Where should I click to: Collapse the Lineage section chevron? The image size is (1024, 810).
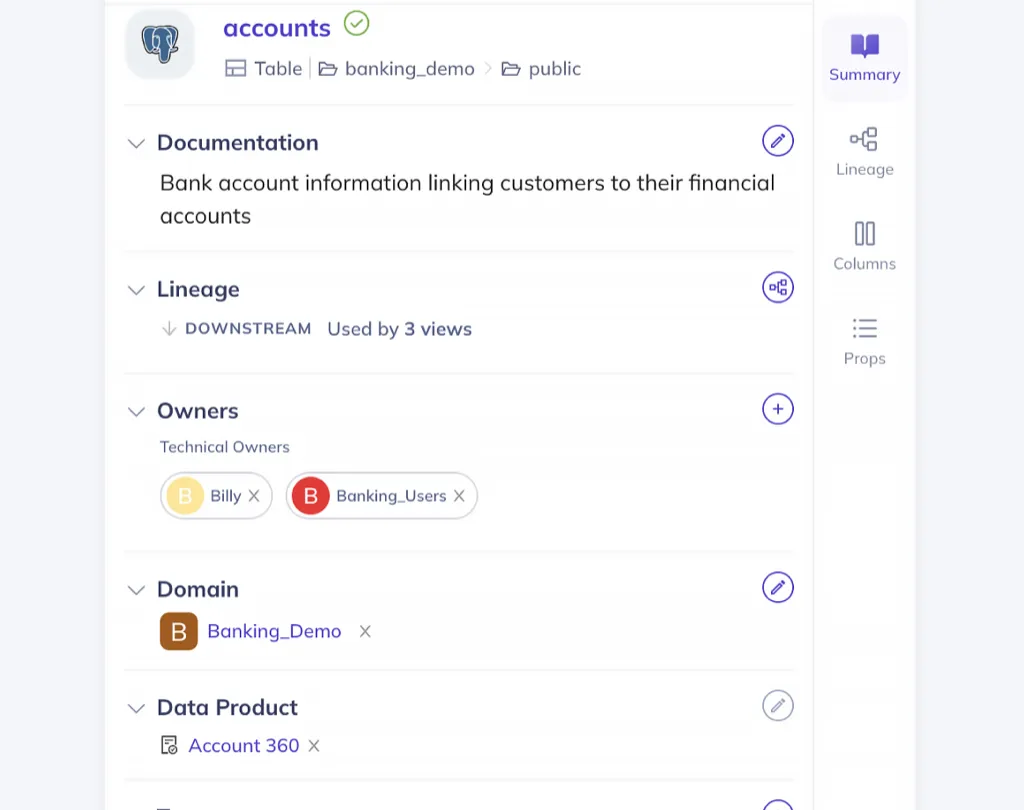[136, 290]
